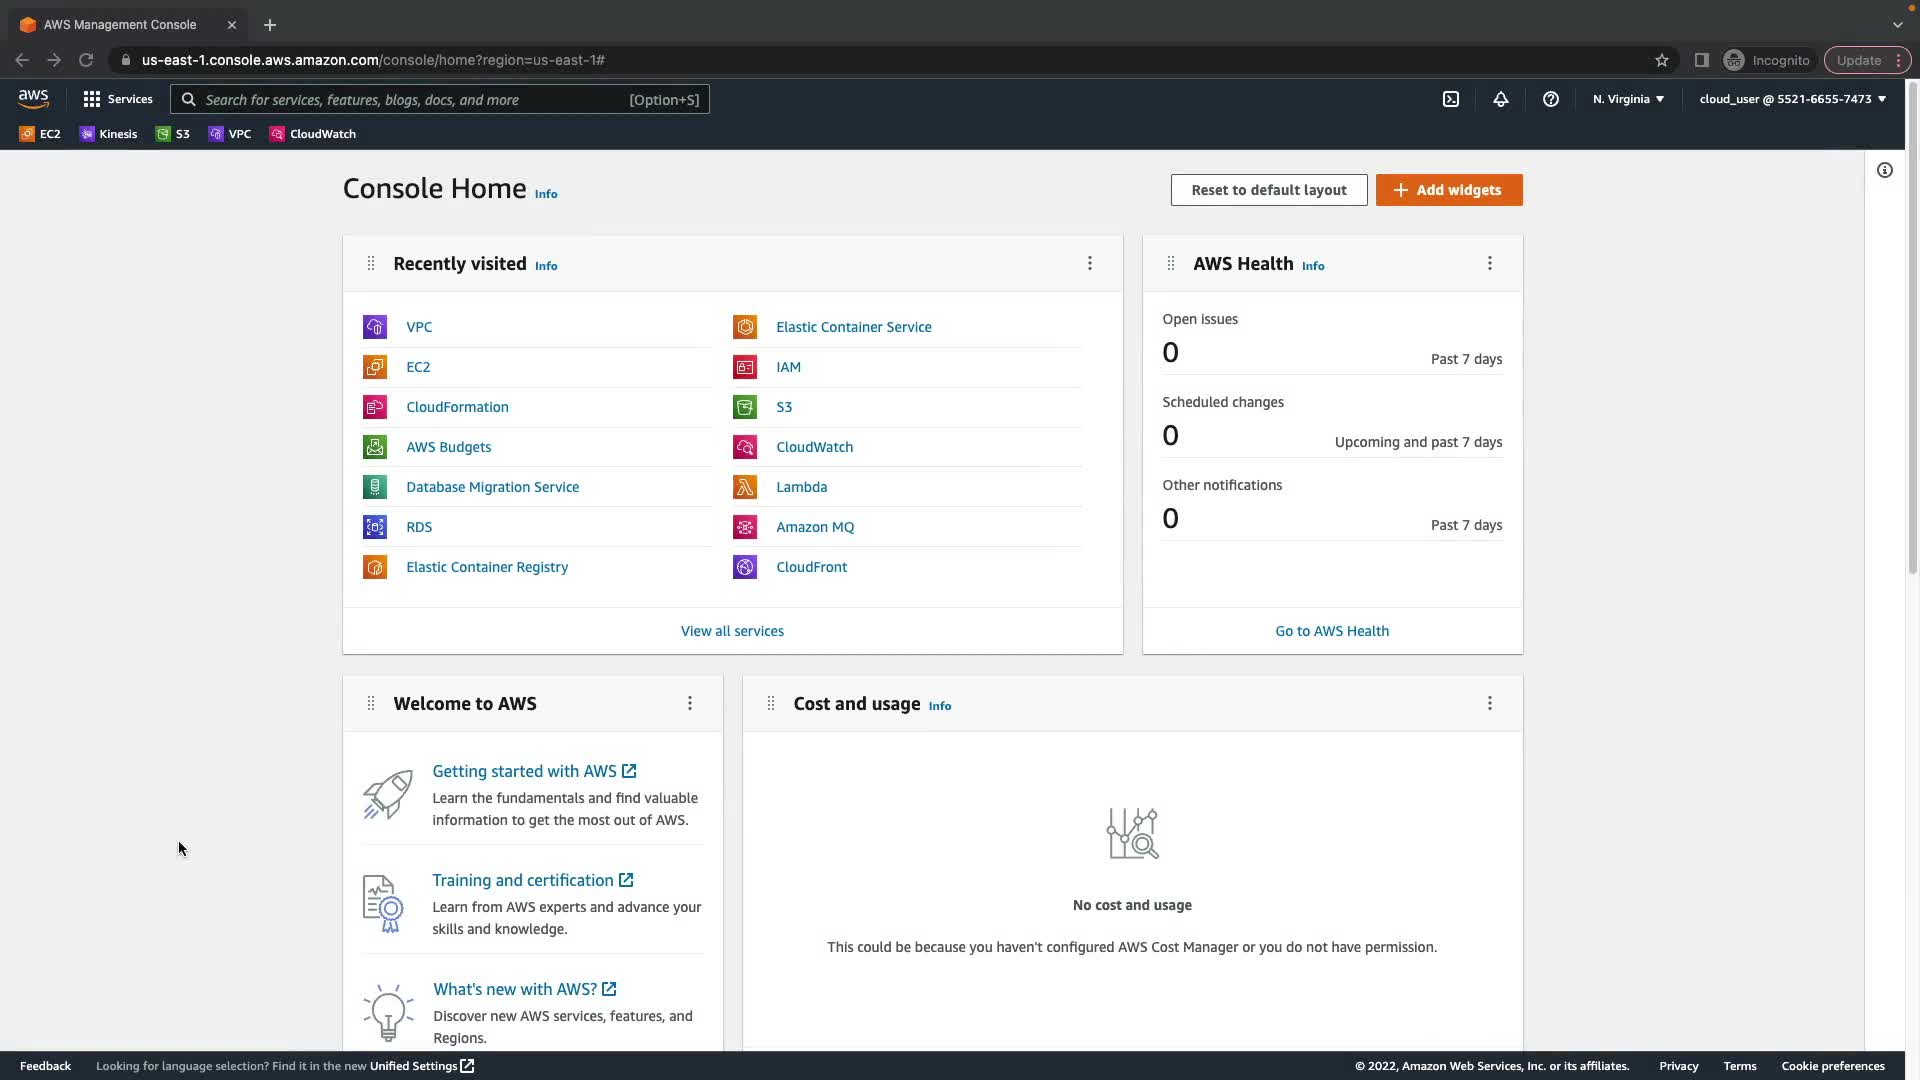Open the Services menu
This screenshot has width=1920, height=1080.
click(x=118, y=99)
